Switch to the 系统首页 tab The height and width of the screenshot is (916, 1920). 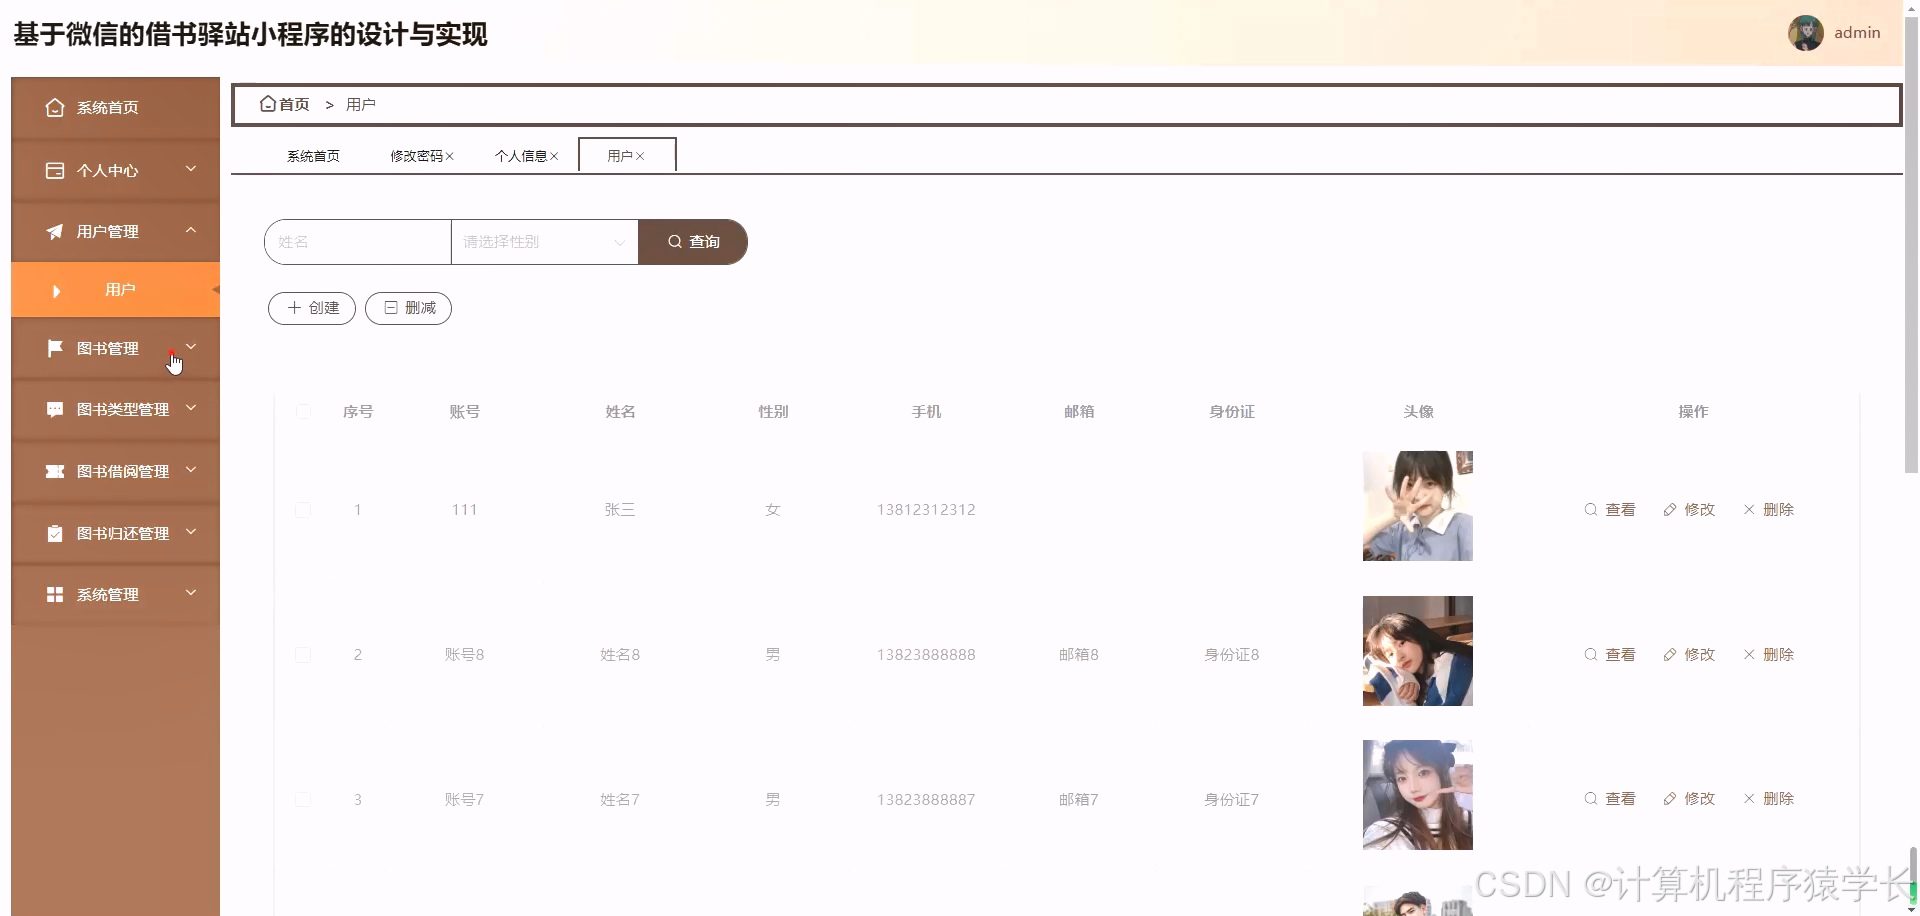click(x=313, y=156)
